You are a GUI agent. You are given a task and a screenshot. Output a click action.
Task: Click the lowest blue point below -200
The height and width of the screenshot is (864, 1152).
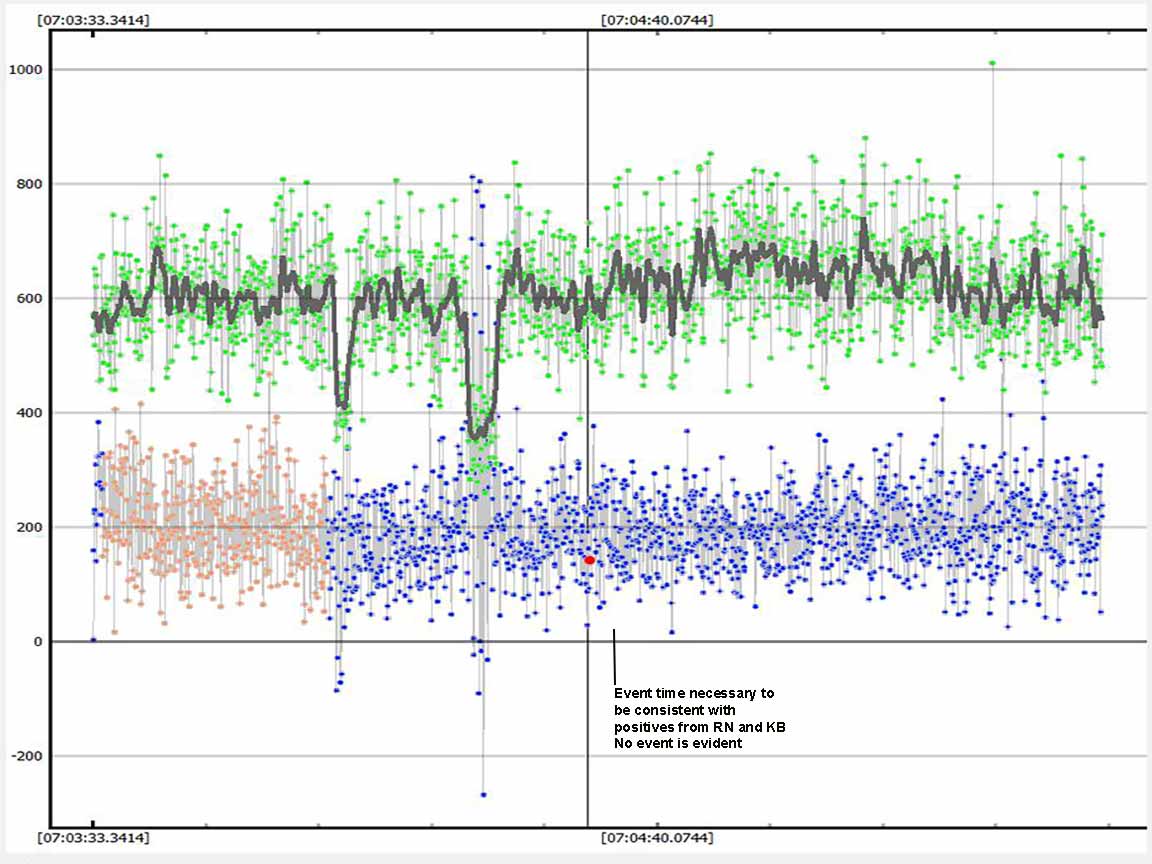coord(483,794)
